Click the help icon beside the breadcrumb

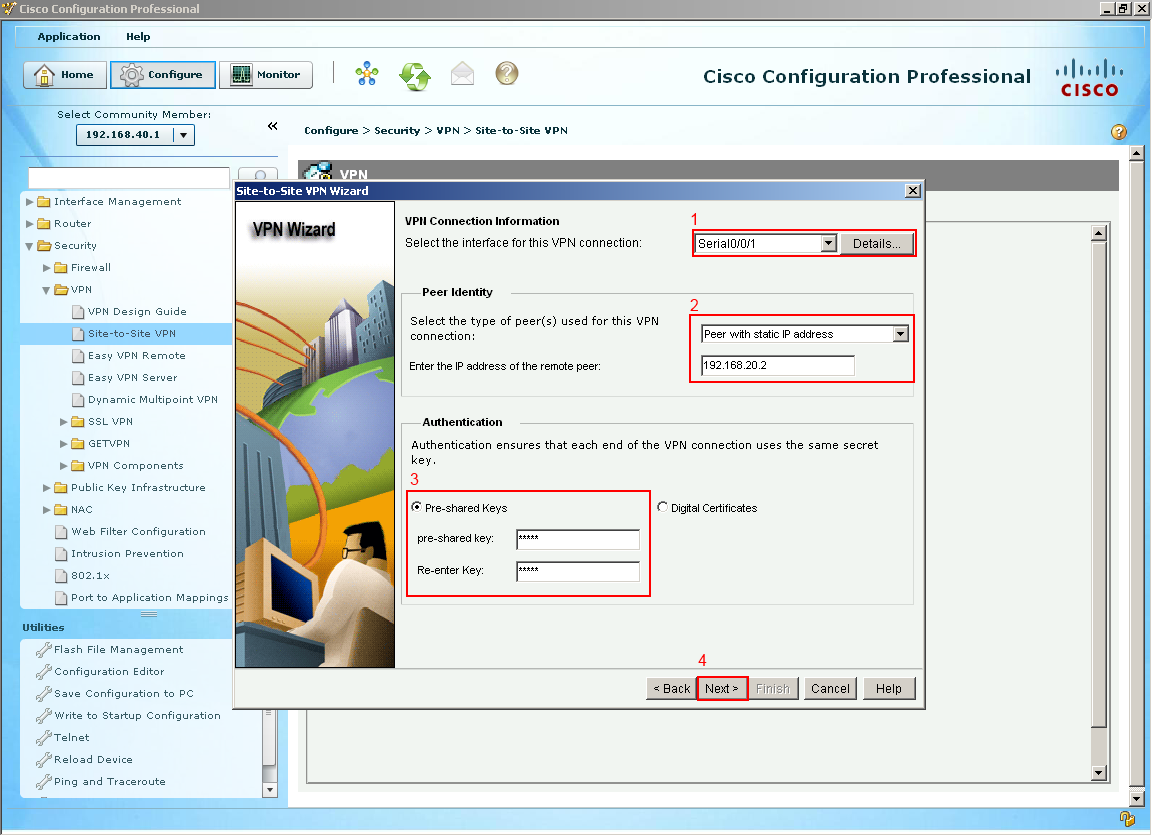1118,132
